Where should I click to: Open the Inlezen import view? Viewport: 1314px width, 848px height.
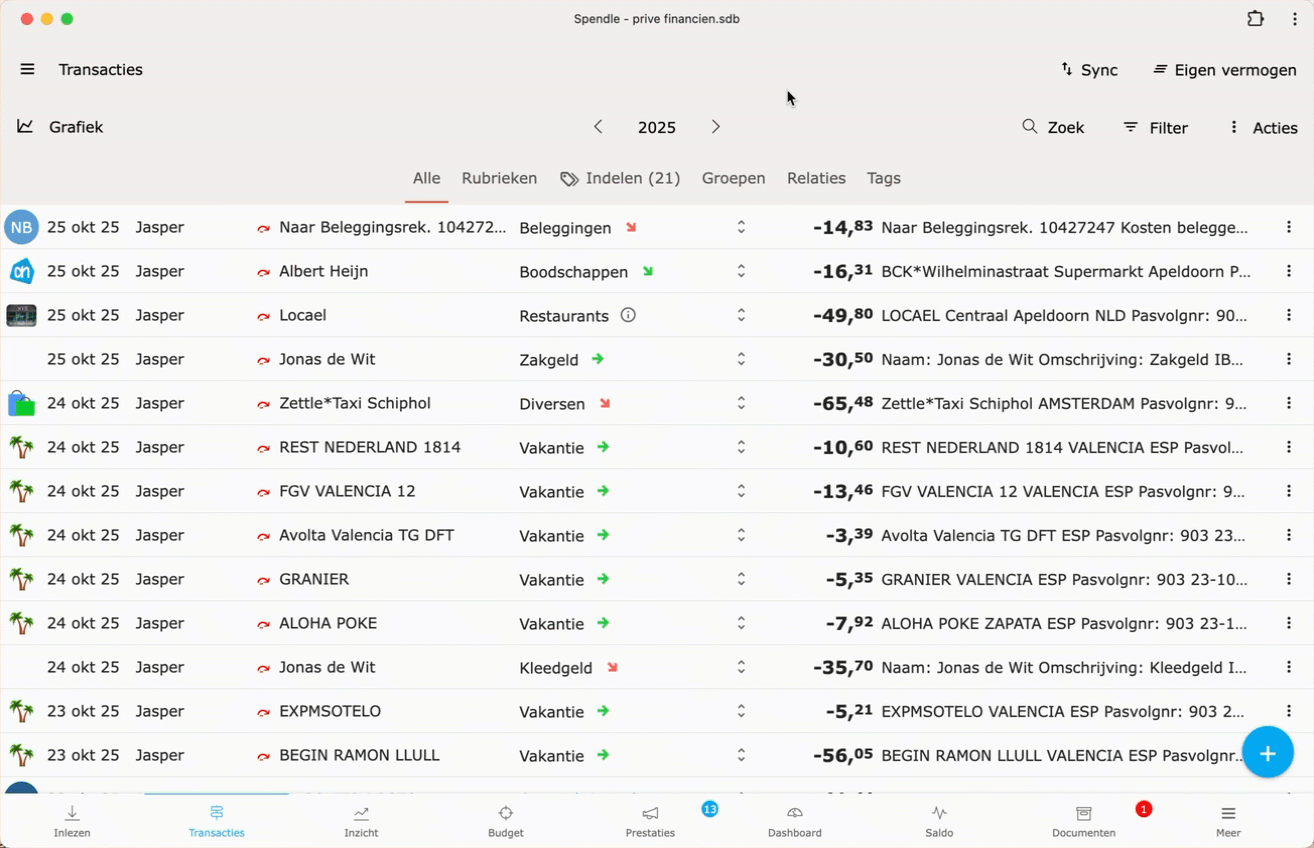pyautogui.click(x=72, y=821)
